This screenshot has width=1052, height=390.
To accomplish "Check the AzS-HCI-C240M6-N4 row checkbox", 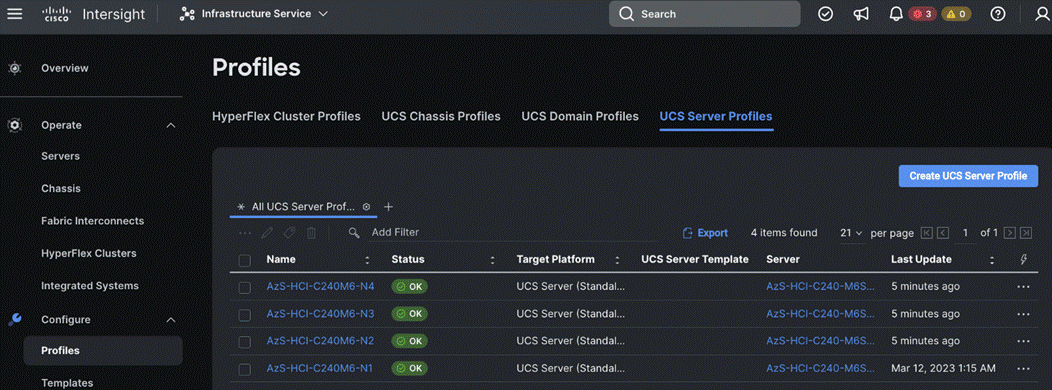I will (245, 287).
